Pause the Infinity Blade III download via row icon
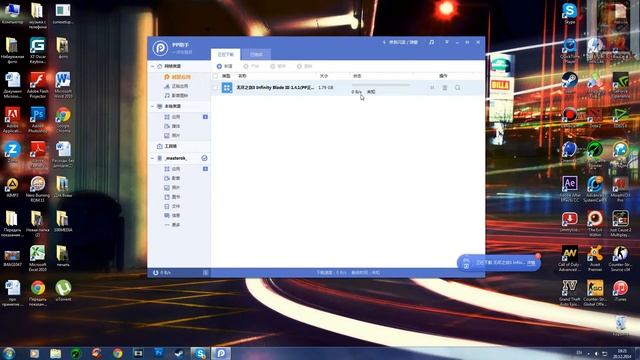This screenshot has height=360, width=640. pyautogui.click(x=432, y=87)
